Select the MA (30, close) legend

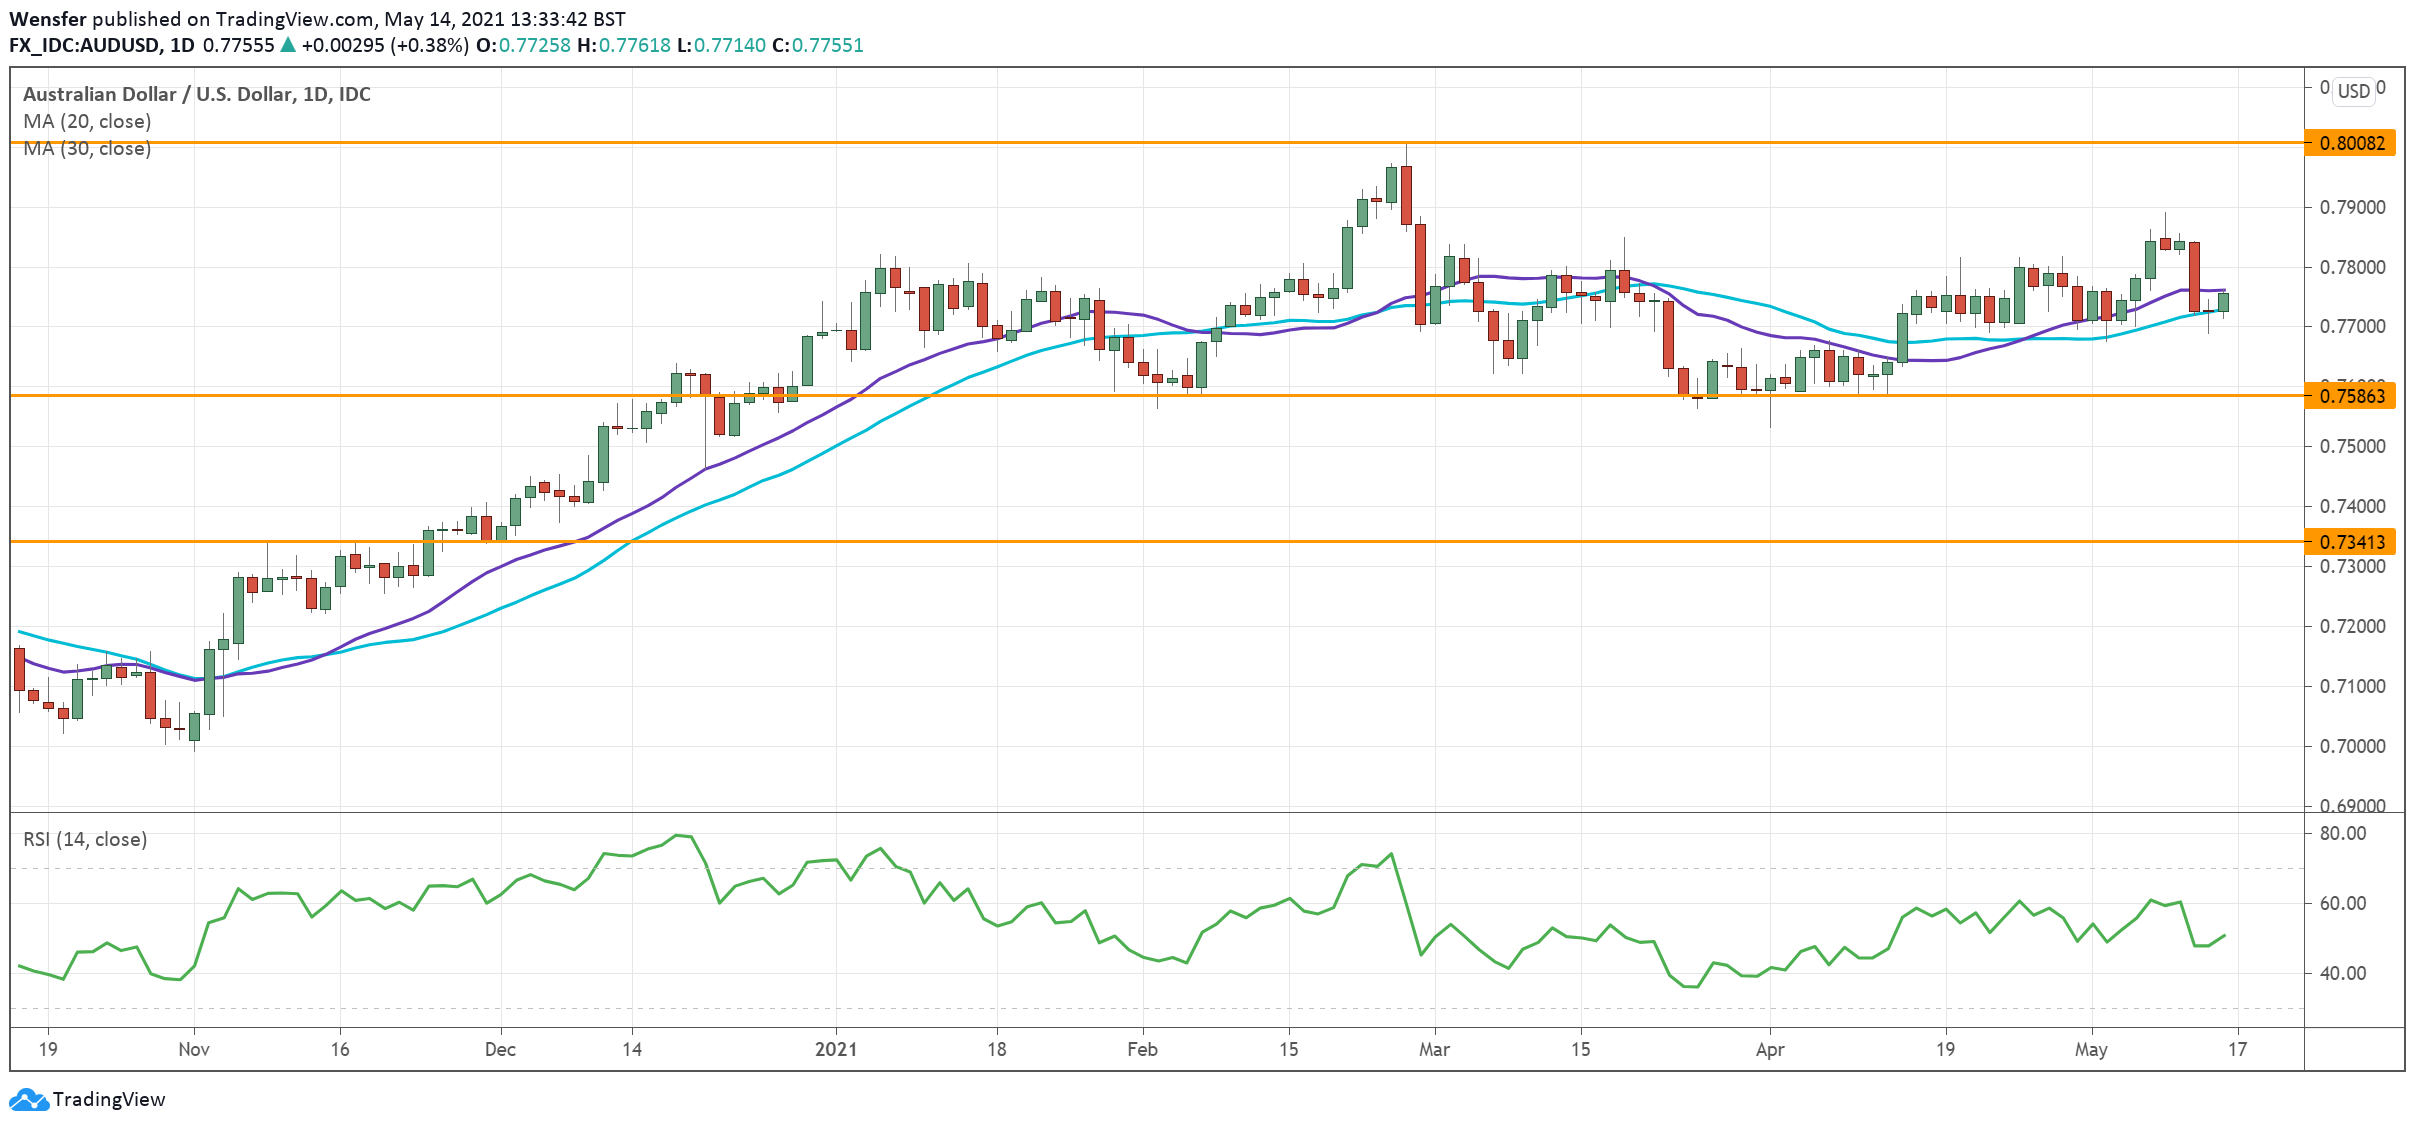coord(87,148)
